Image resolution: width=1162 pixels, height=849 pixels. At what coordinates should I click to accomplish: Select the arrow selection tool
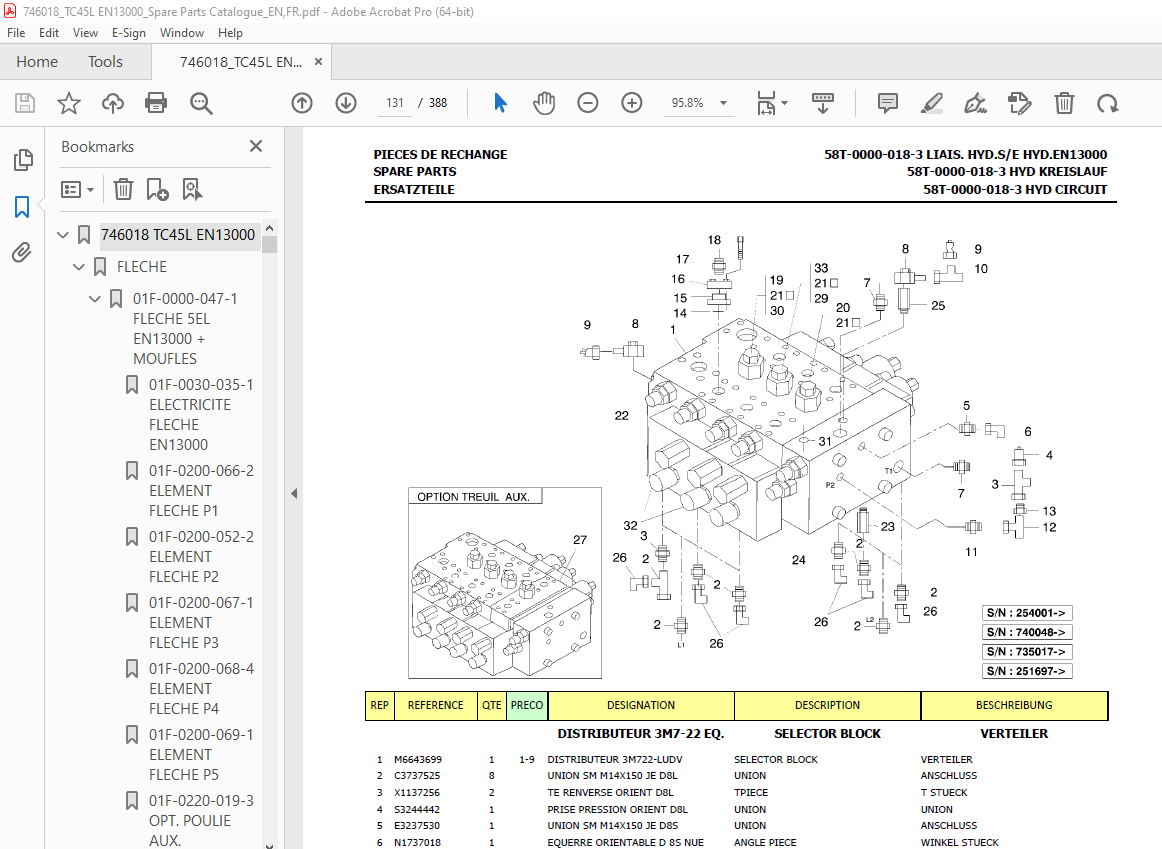point(500,103)
